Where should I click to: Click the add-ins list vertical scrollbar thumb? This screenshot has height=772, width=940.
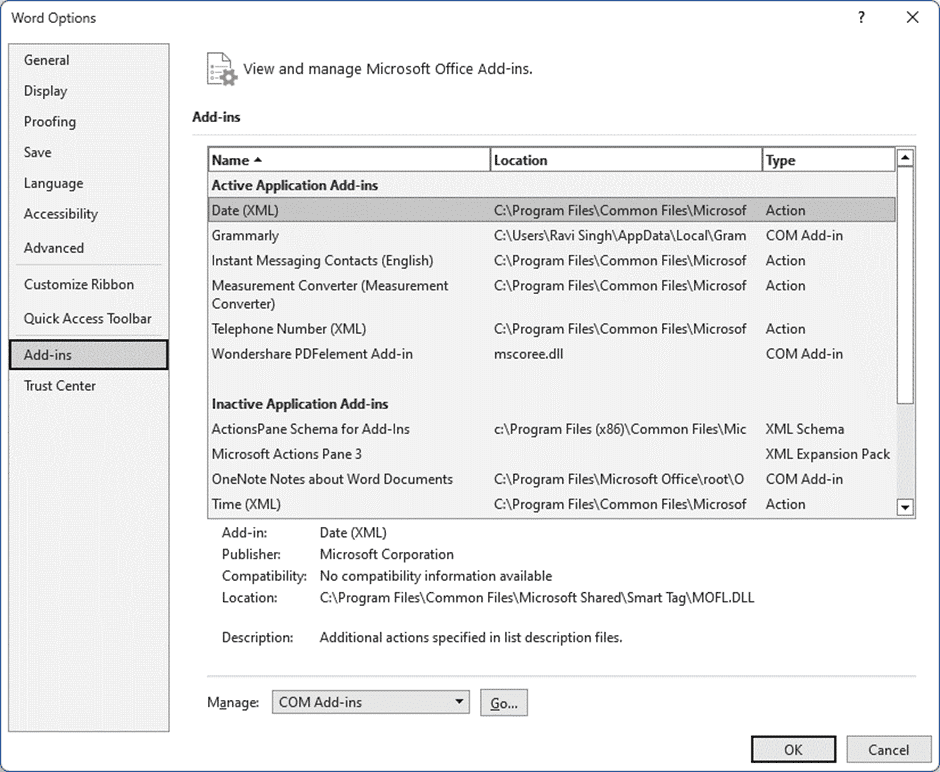pos(905,285)
